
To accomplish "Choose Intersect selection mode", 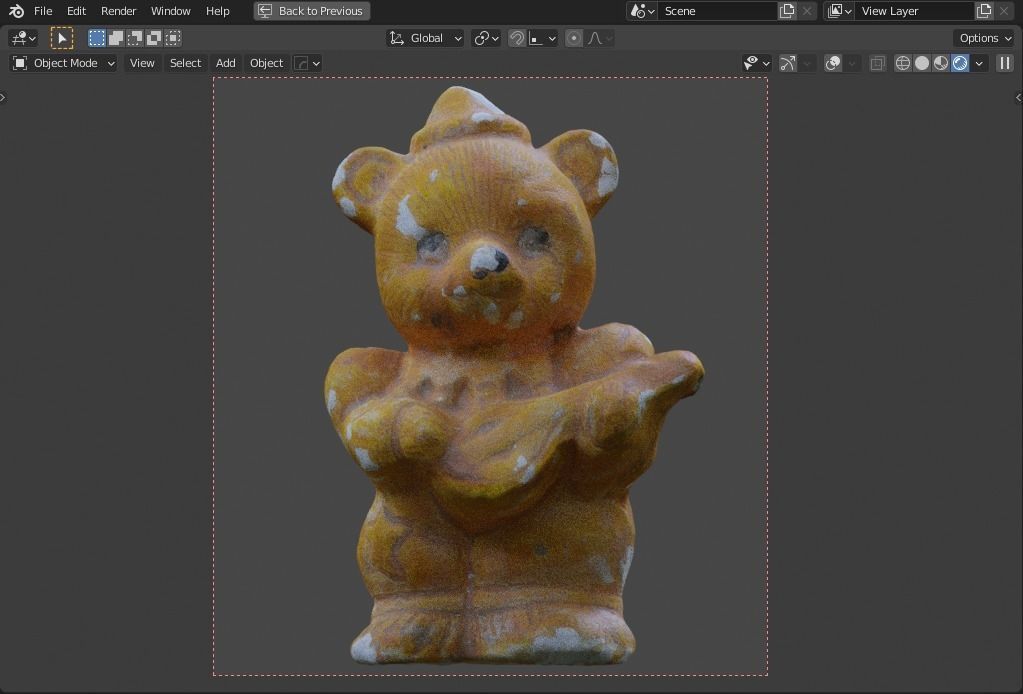I will point(173,38).
